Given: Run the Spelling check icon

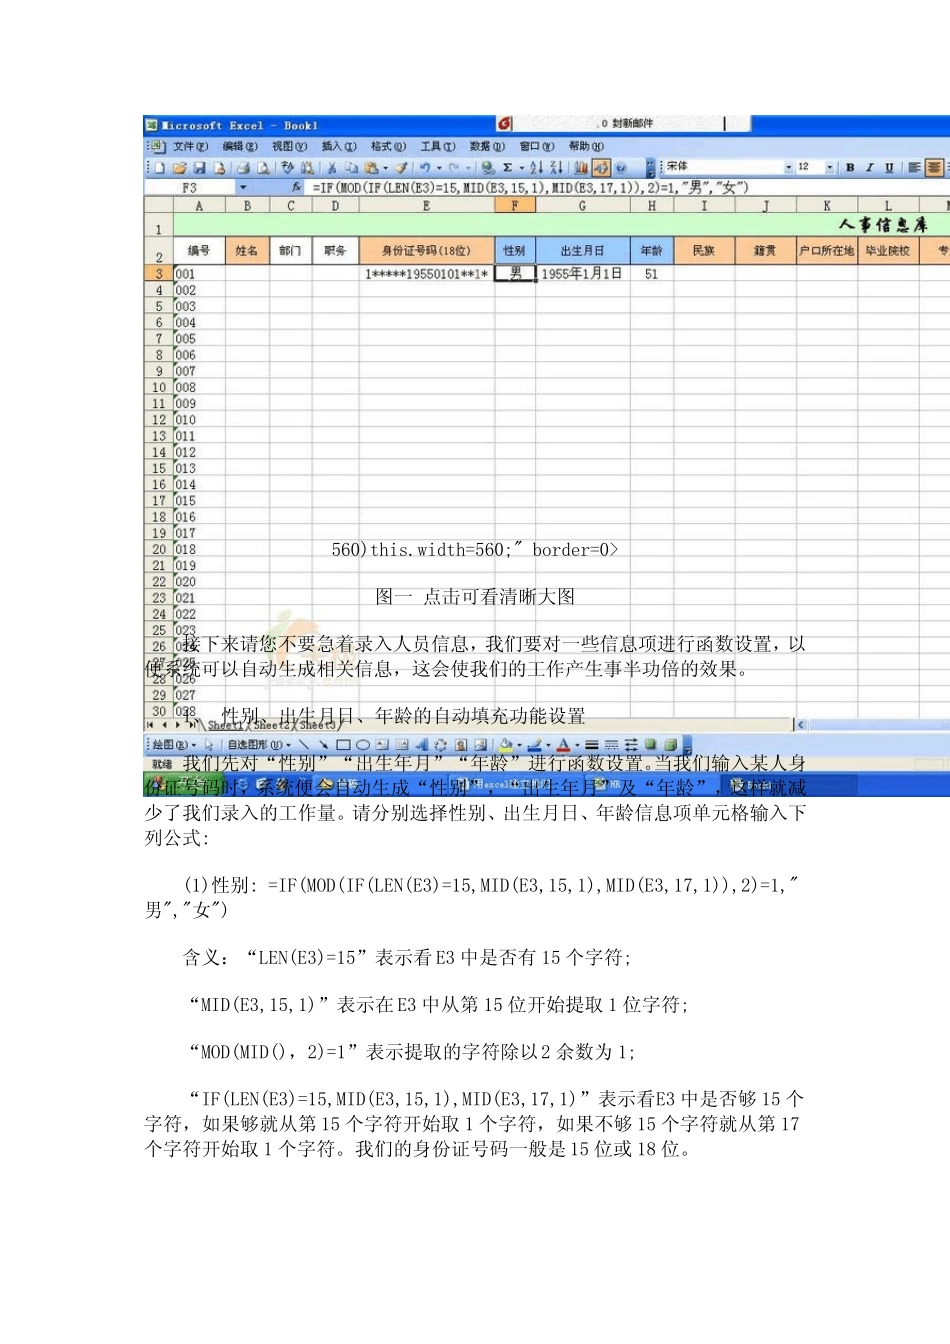Looking at the screenshot, I should click(288, 167).
